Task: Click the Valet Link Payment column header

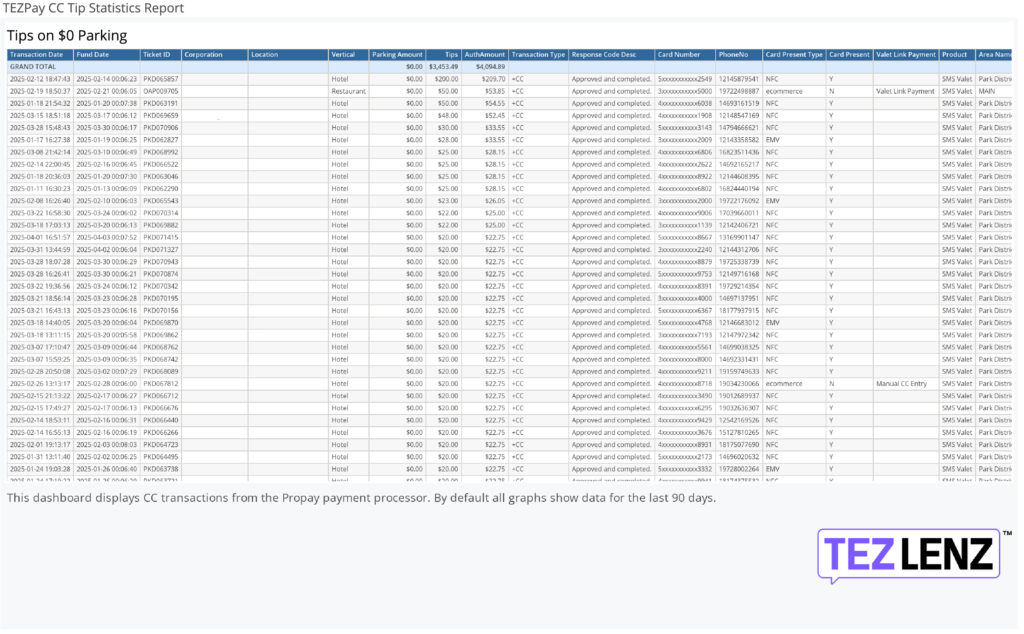Action: [906, 55]
